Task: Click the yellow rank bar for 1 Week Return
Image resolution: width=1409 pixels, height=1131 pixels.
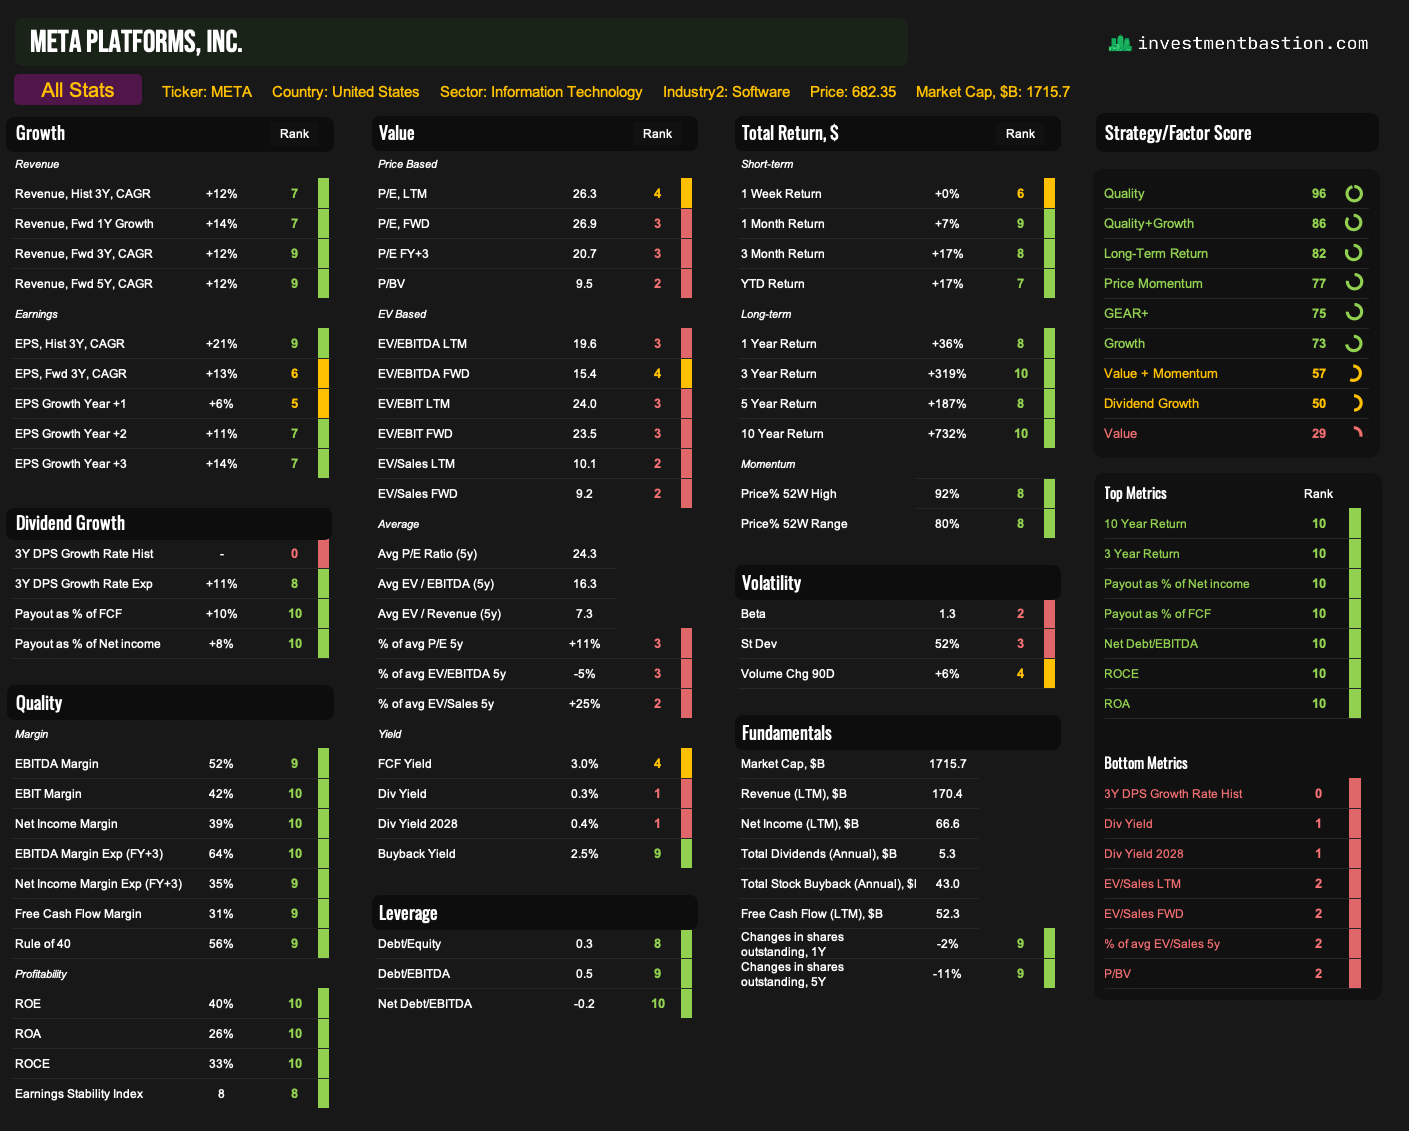Action: click(x=1049, y=193)
